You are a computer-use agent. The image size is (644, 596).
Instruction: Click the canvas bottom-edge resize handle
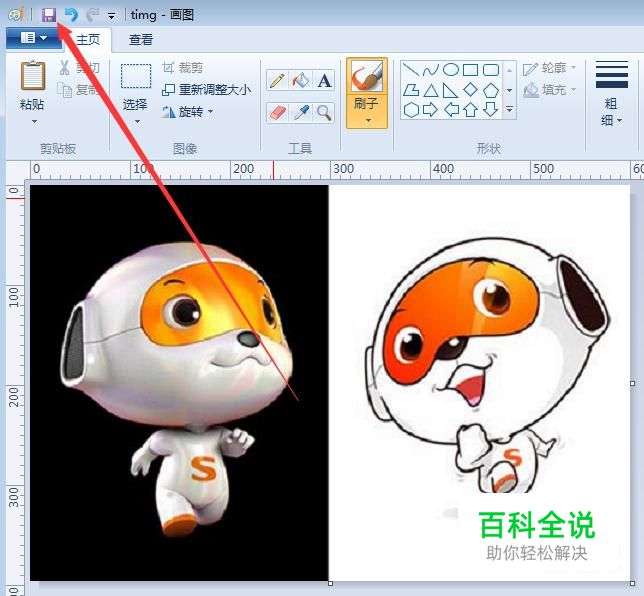331,583
